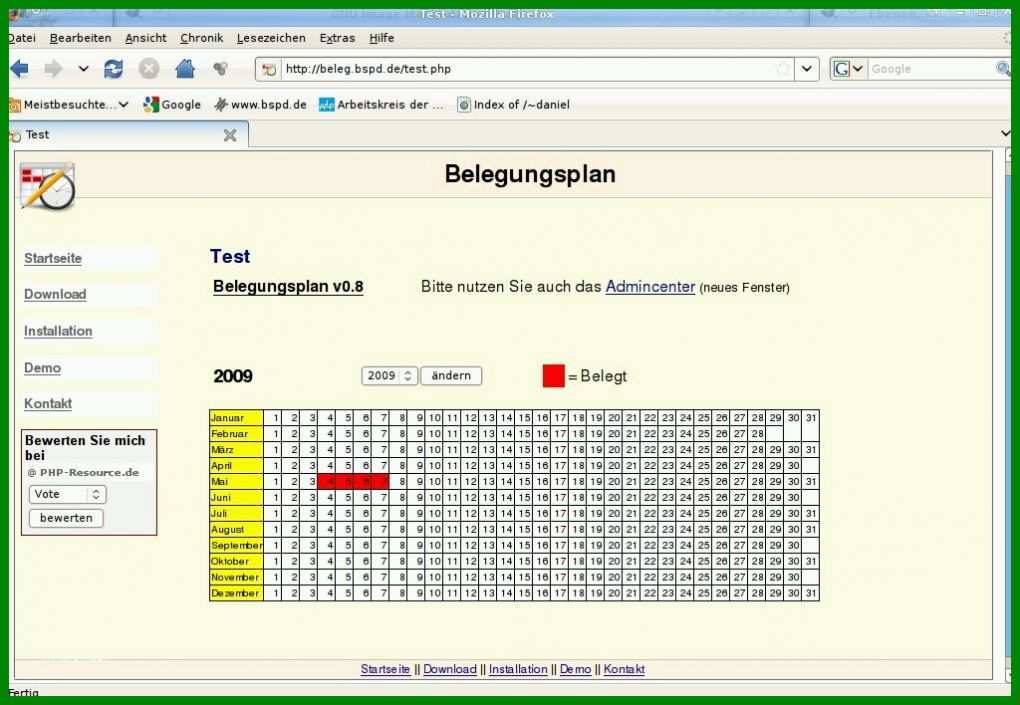1020x705 pixels.
Task: Click the September month cell
Action: (x=236, y=545)
